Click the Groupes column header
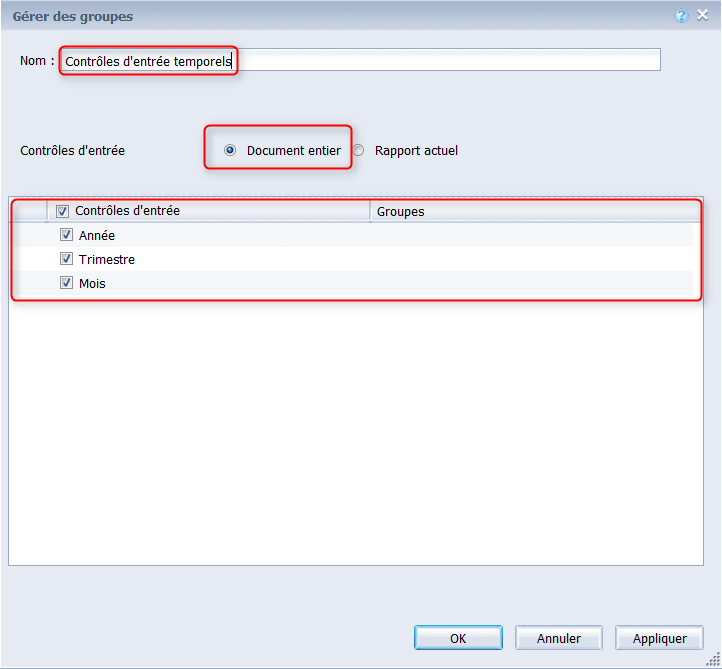 tap(536, 212)
